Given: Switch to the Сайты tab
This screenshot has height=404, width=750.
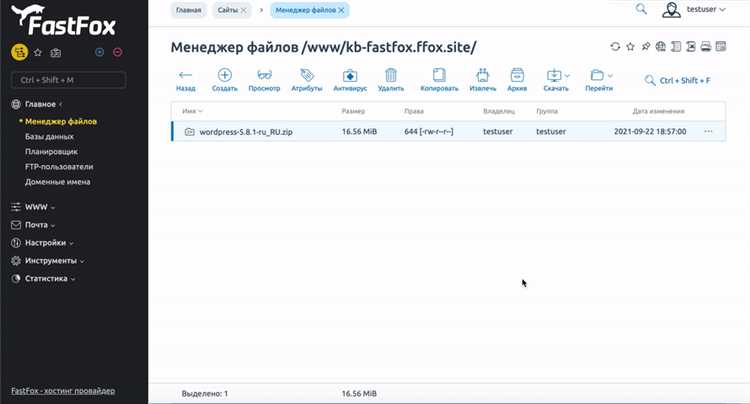Looking at the screenshot, I should coord(228,10).
